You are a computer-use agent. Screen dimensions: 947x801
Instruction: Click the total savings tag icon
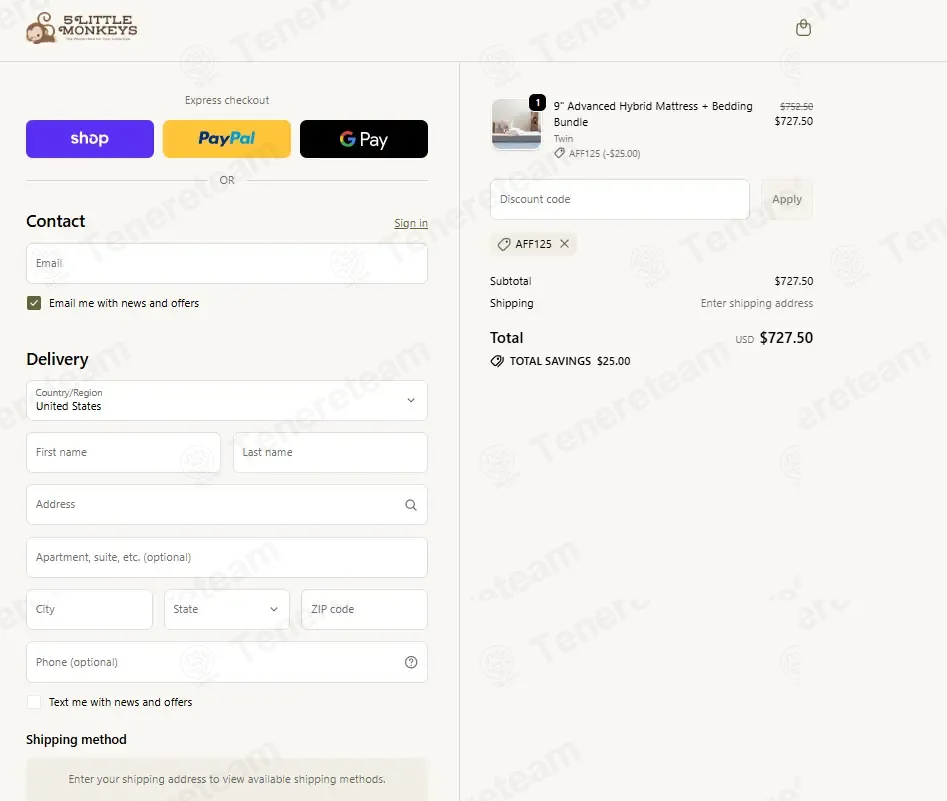pos(497,361)
